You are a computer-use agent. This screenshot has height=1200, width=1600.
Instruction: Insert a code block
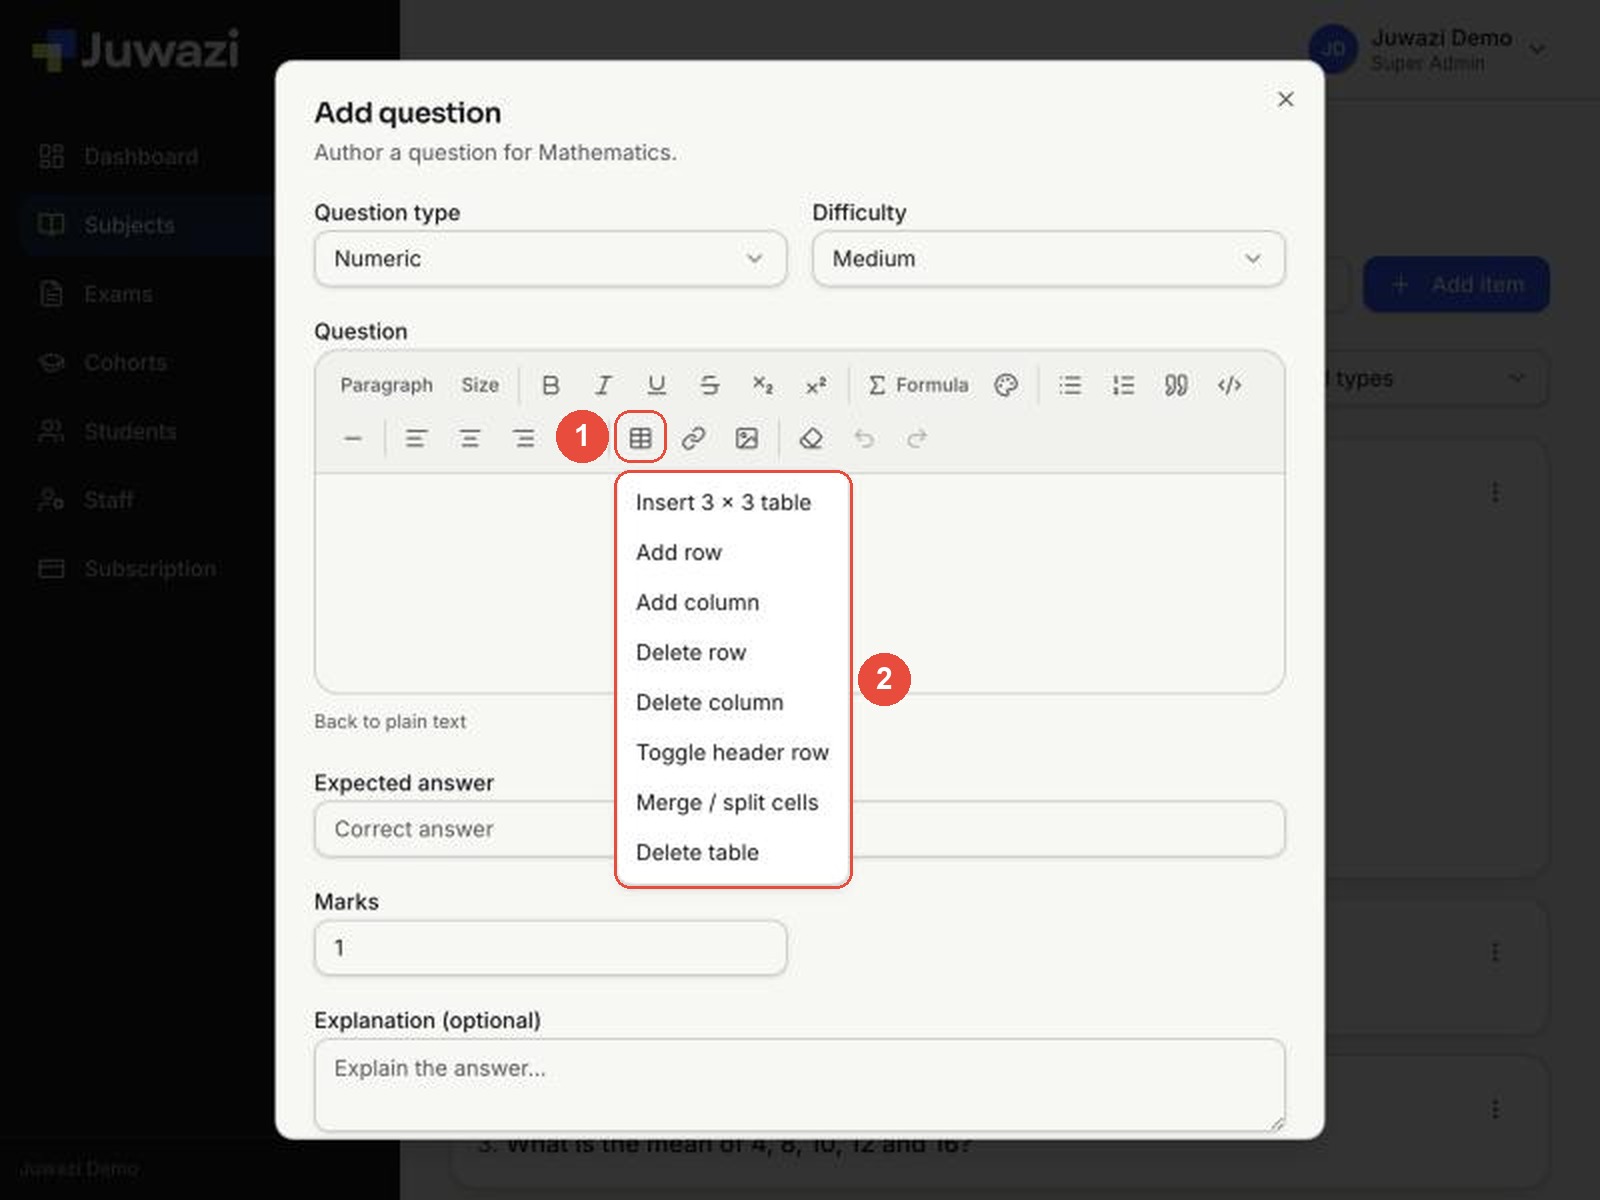[1229, 385]
